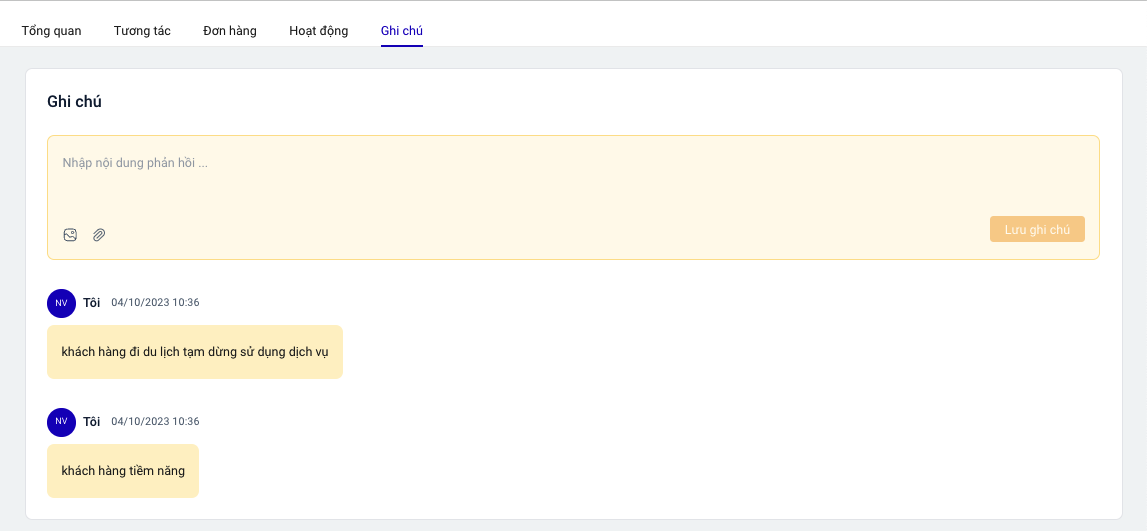Select the active Ghi chú tab
Screen dimensions: 1147x531
pyautogui.click(x=402, y=31)
